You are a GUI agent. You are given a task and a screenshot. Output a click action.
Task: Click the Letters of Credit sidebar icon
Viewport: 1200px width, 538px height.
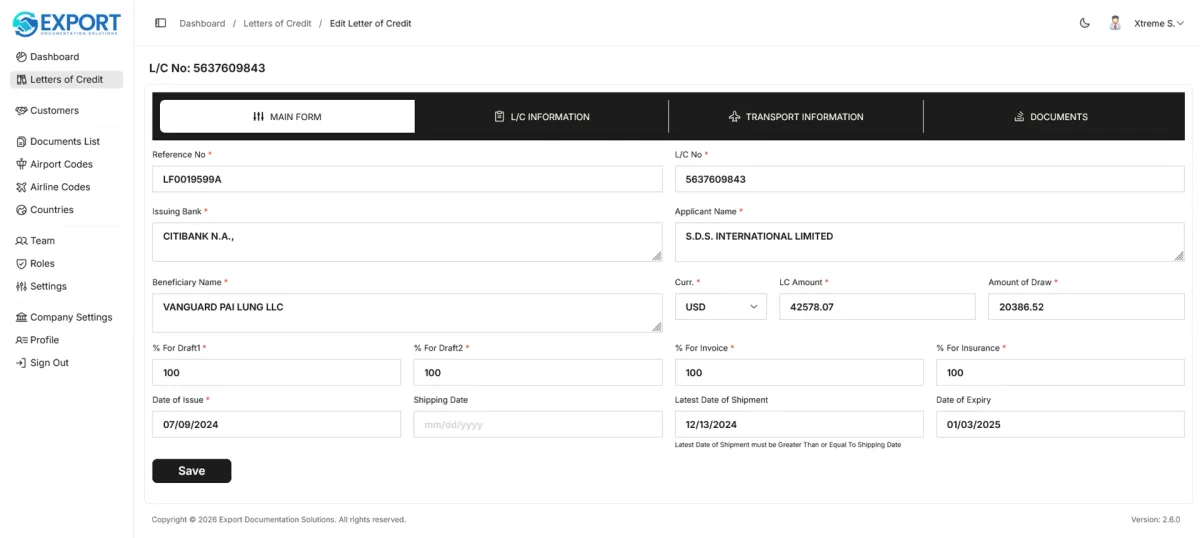pos(21,80)
